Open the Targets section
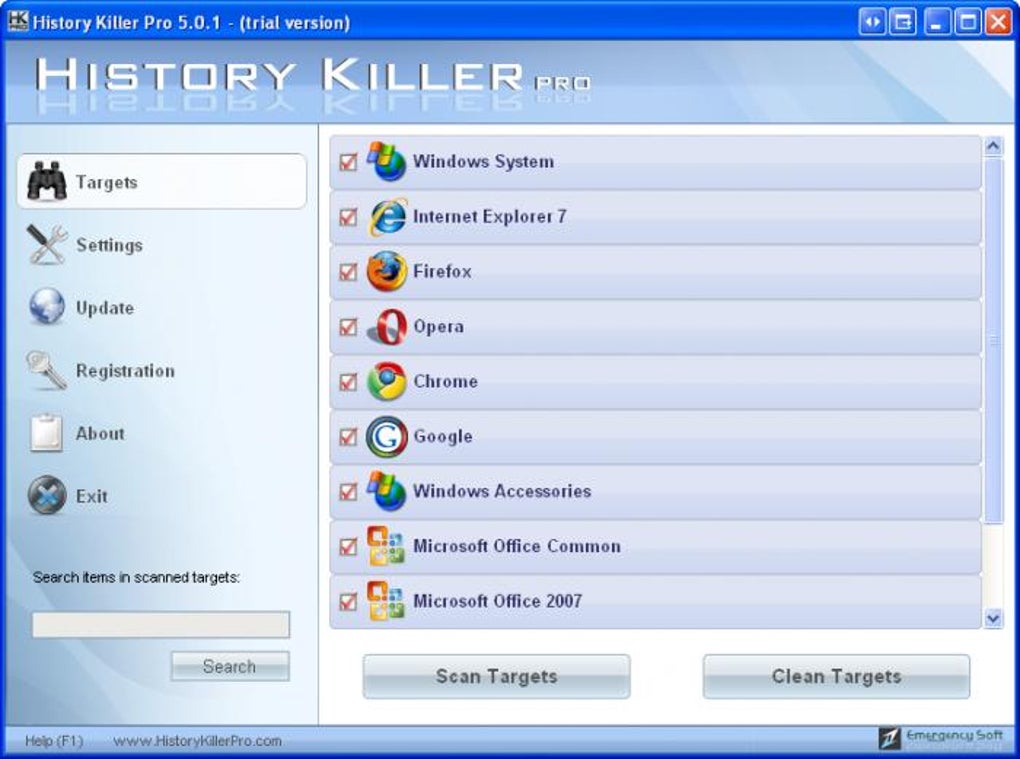1020x759 pixels. 161,181
